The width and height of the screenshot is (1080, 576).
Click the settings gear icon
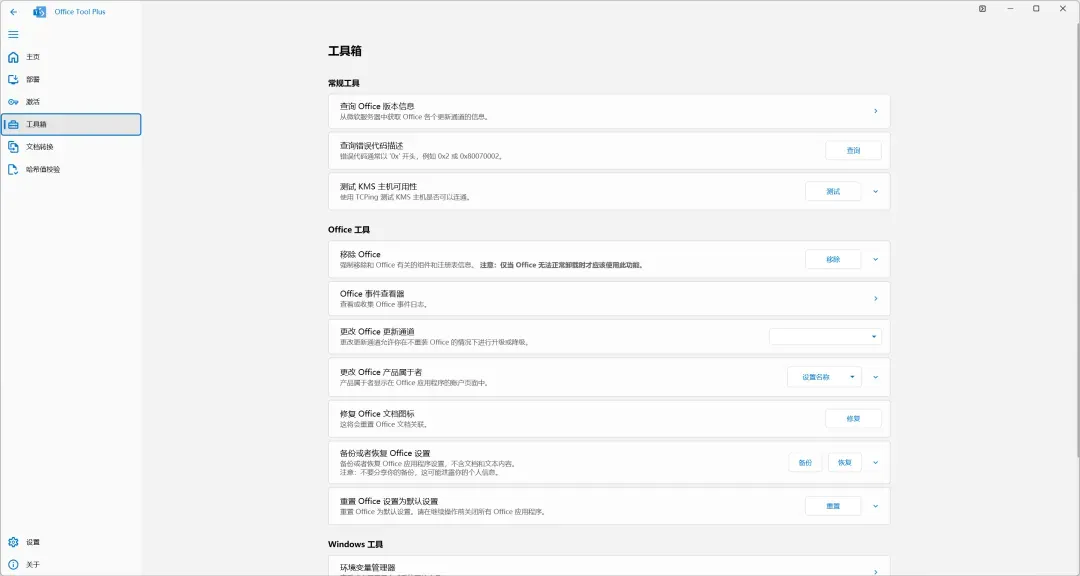tap(13, 542)
